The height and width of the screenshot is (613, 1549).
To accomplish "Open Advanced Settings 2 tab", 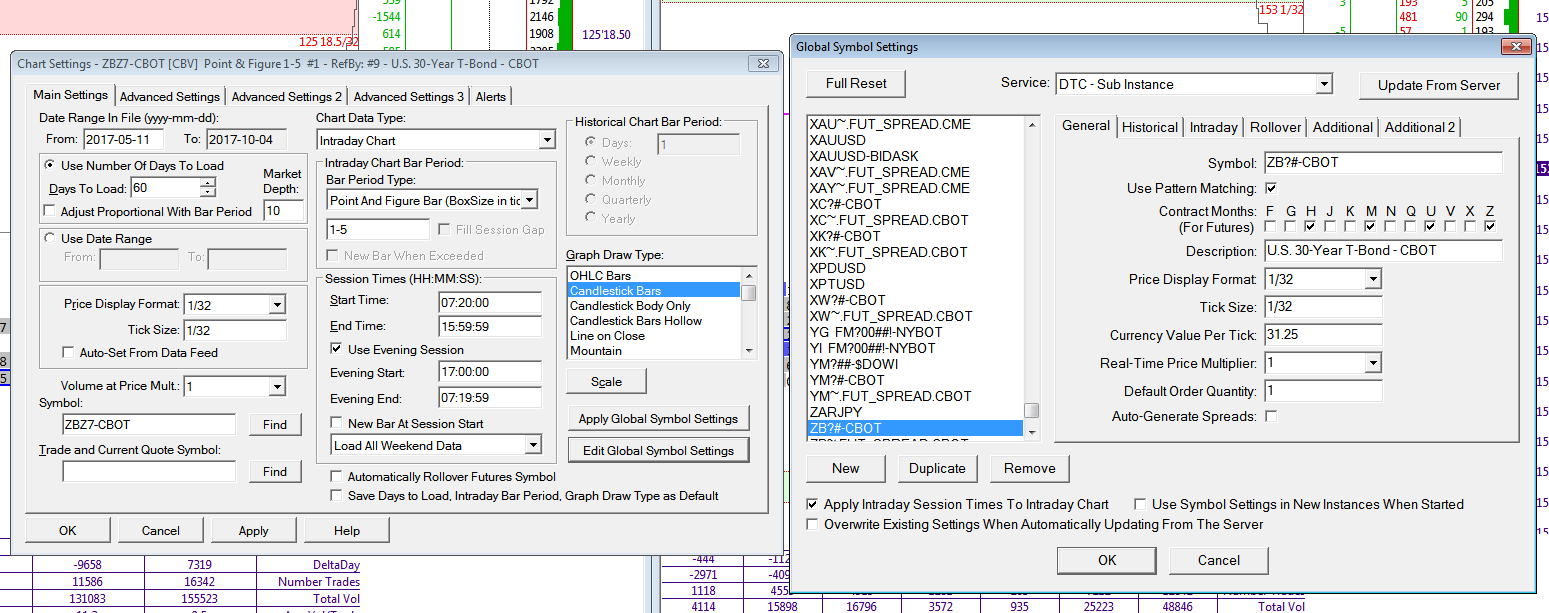I will pyautogui.click(x=286, y=97).
